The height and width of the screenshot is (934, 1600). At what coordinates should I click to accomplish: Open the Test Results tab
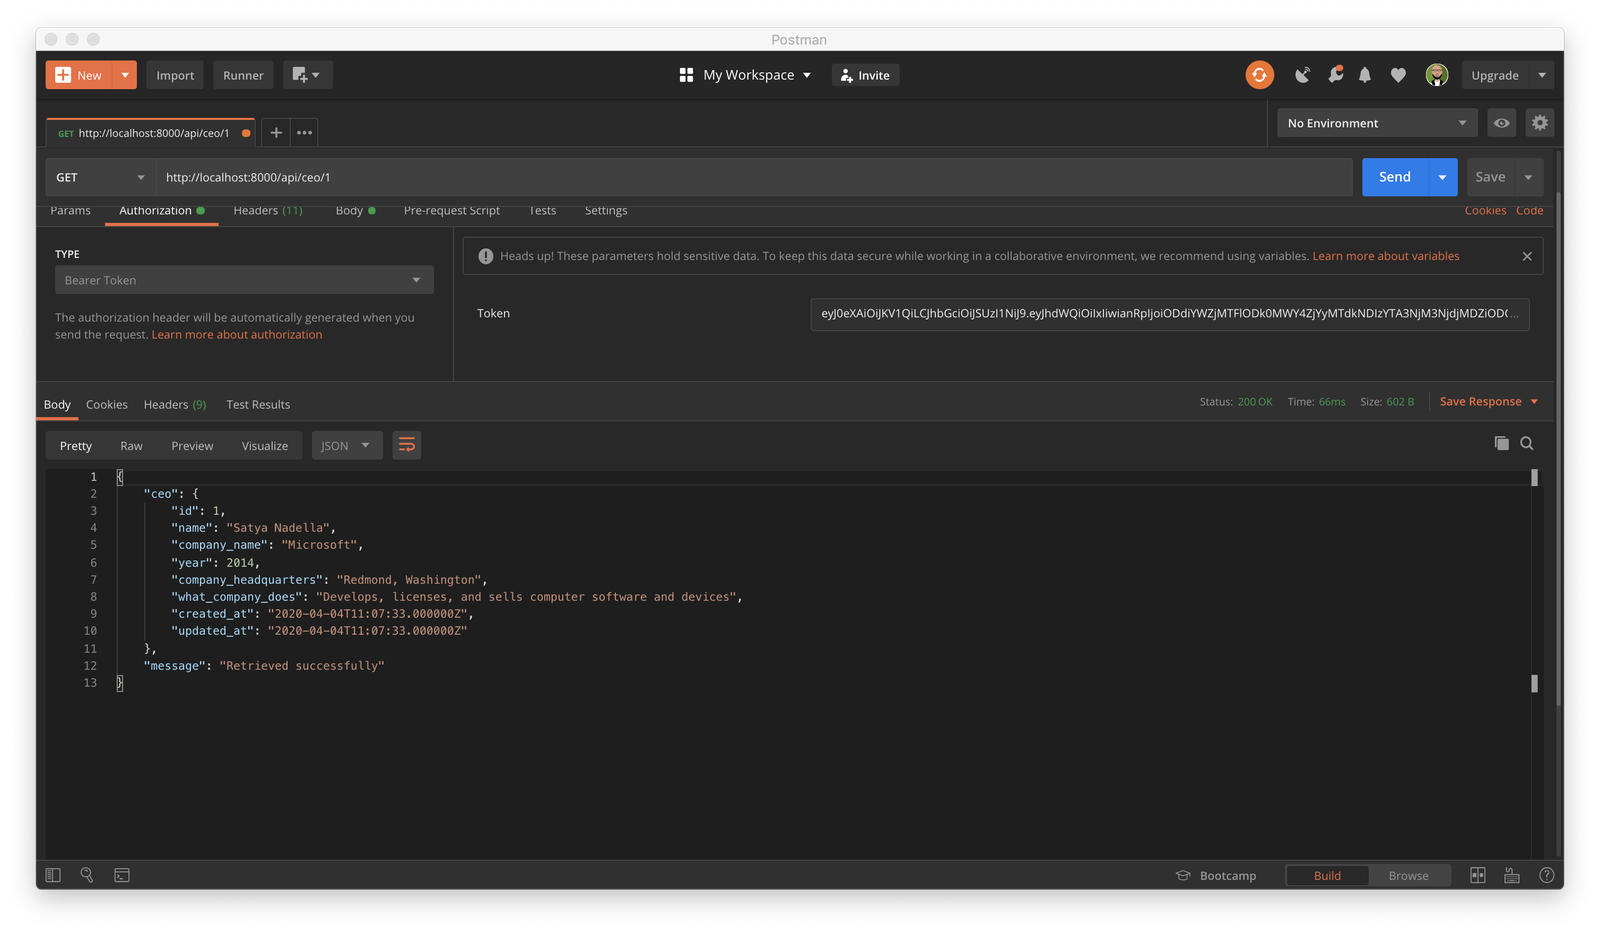tap(258, 404)
